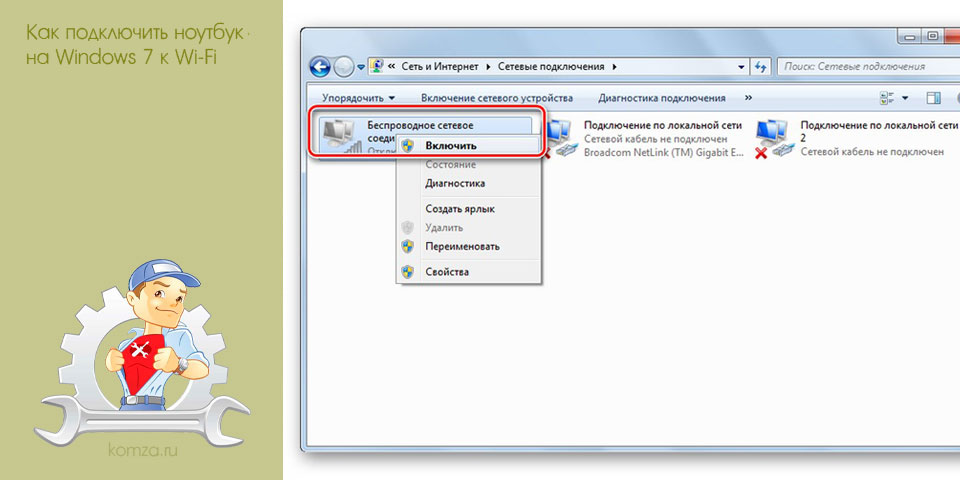Choose 'Создать ярлык' in context menu
This screenshot has height=480, width=960.
(469, 209)
